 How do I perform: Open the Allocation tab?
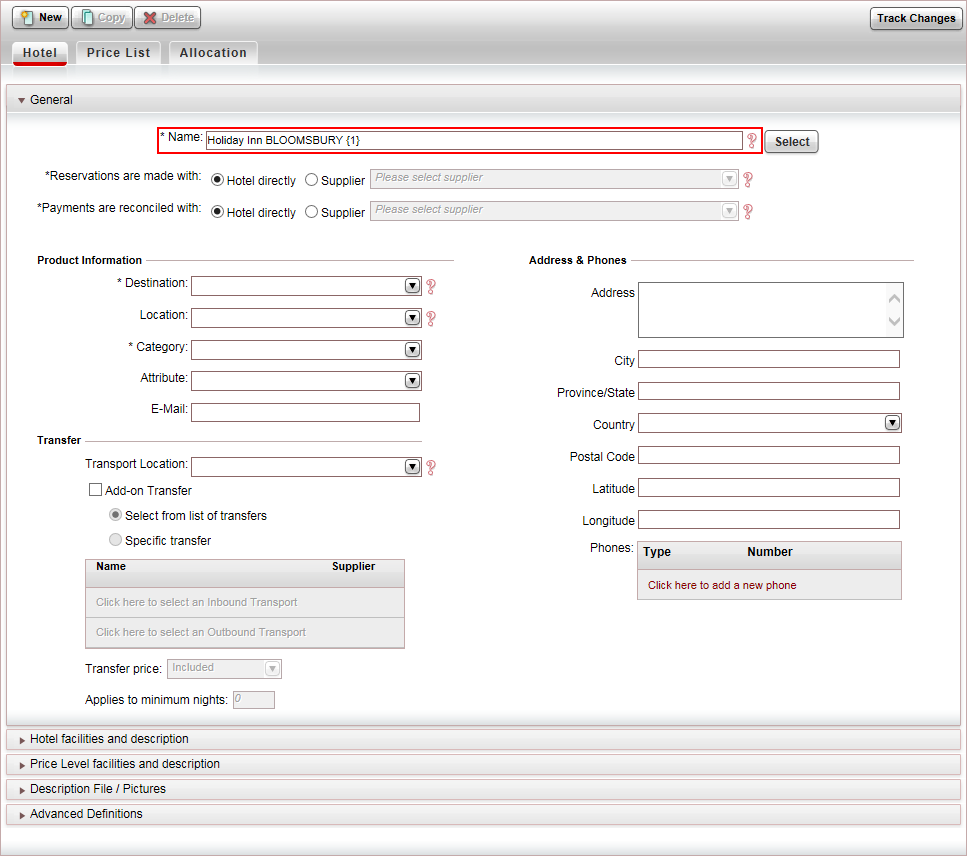coord(213,53)
